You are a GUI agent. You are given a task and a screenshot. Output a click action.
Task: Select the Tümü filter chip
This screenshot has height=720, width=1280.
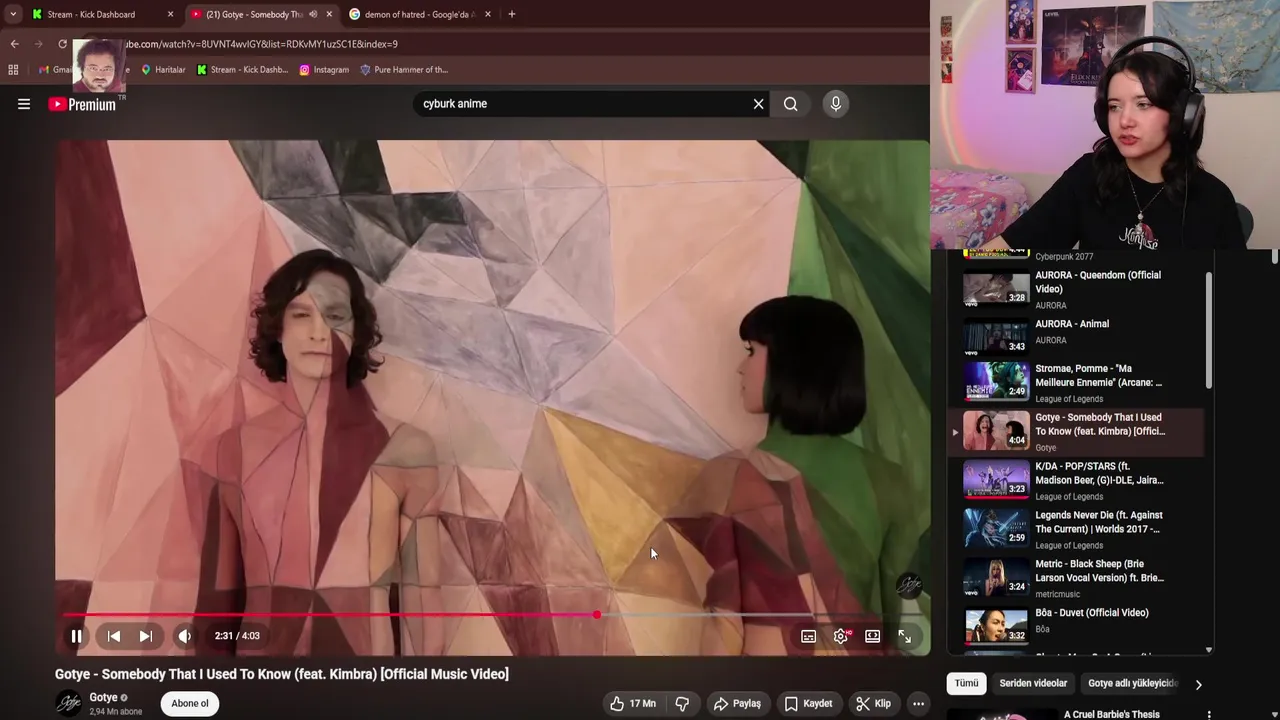966,683
